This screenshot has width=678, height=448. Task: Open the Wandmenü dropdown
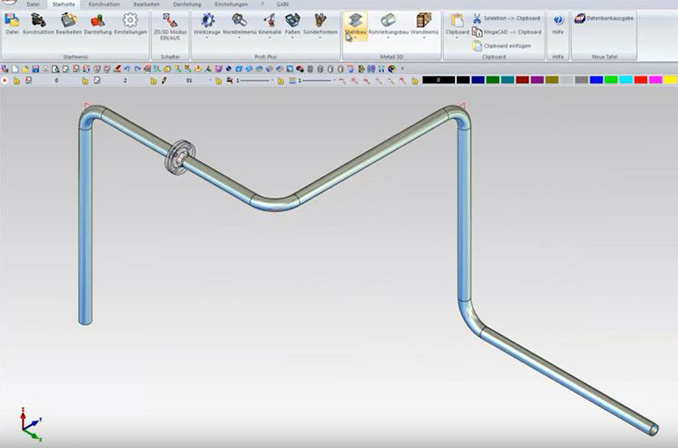(x=424, y=26)
